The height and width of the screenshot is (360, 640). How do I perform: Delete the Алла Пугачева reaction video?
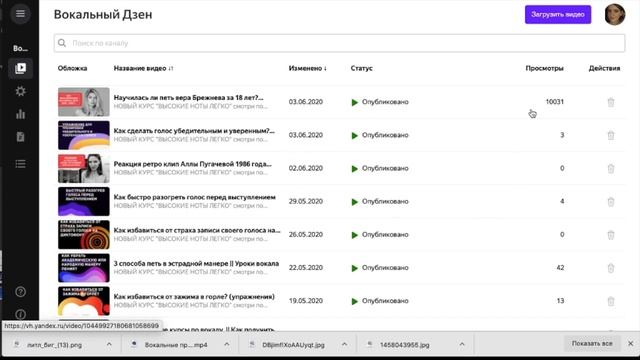(611, 168)
